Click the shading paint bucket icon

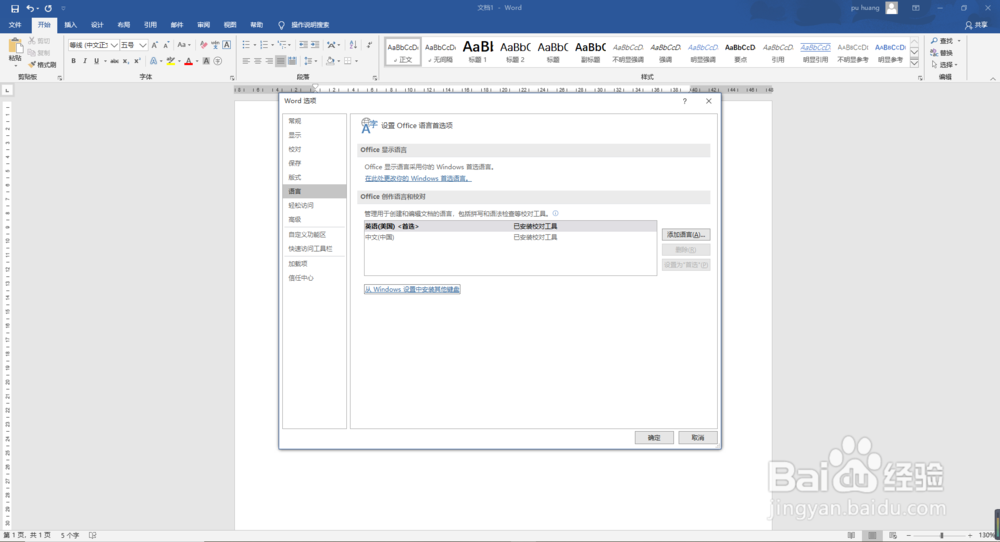(x=330, y=61)
